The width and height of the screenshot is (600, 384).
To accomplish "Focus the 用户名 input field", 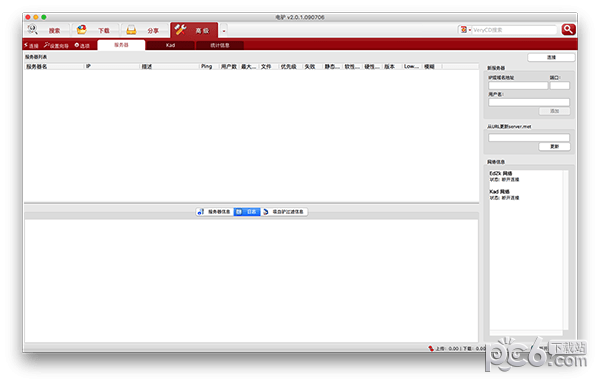I will [x=529, y=102].
